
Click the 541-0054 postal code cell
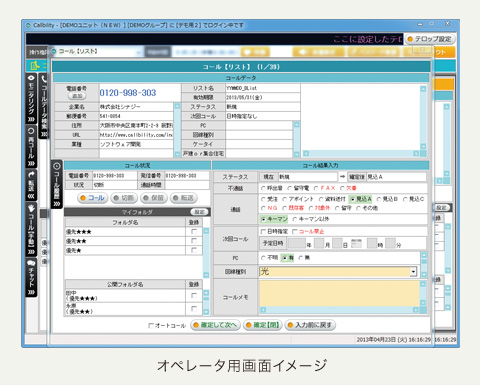(136, 116)
